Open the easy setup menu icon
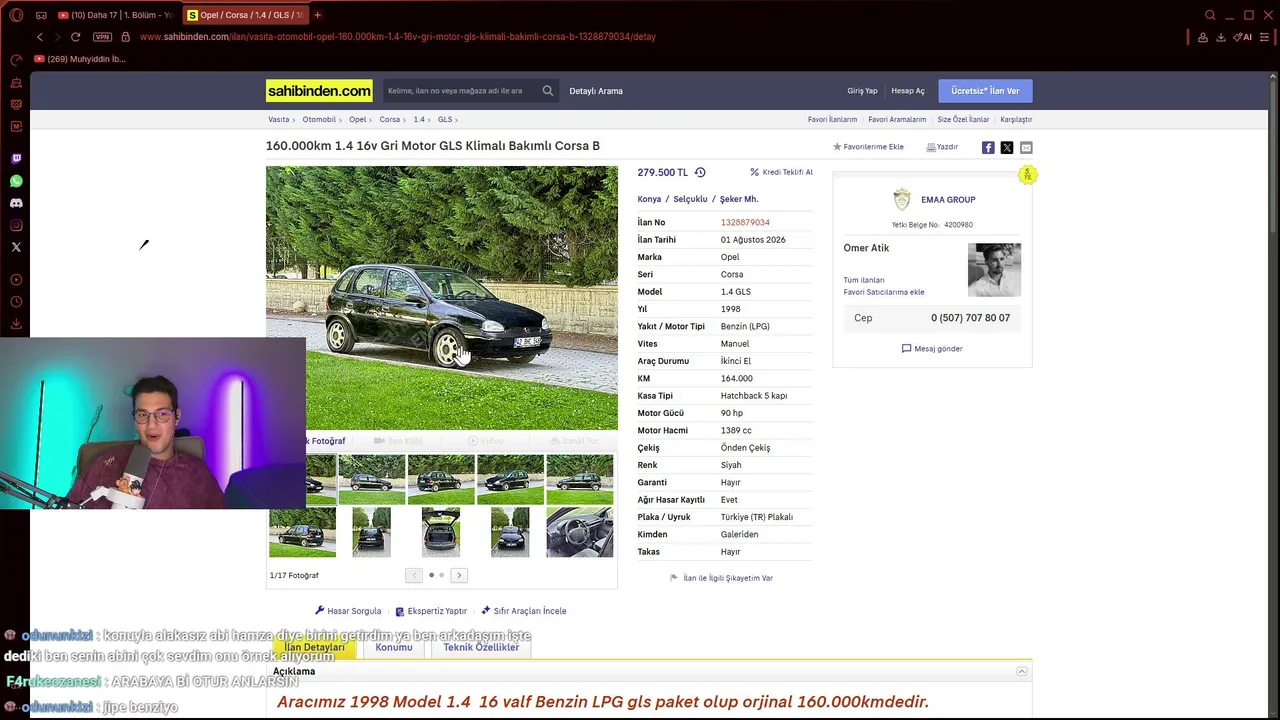Screen dimensions: 1280x720 [x=1265, y=37]
